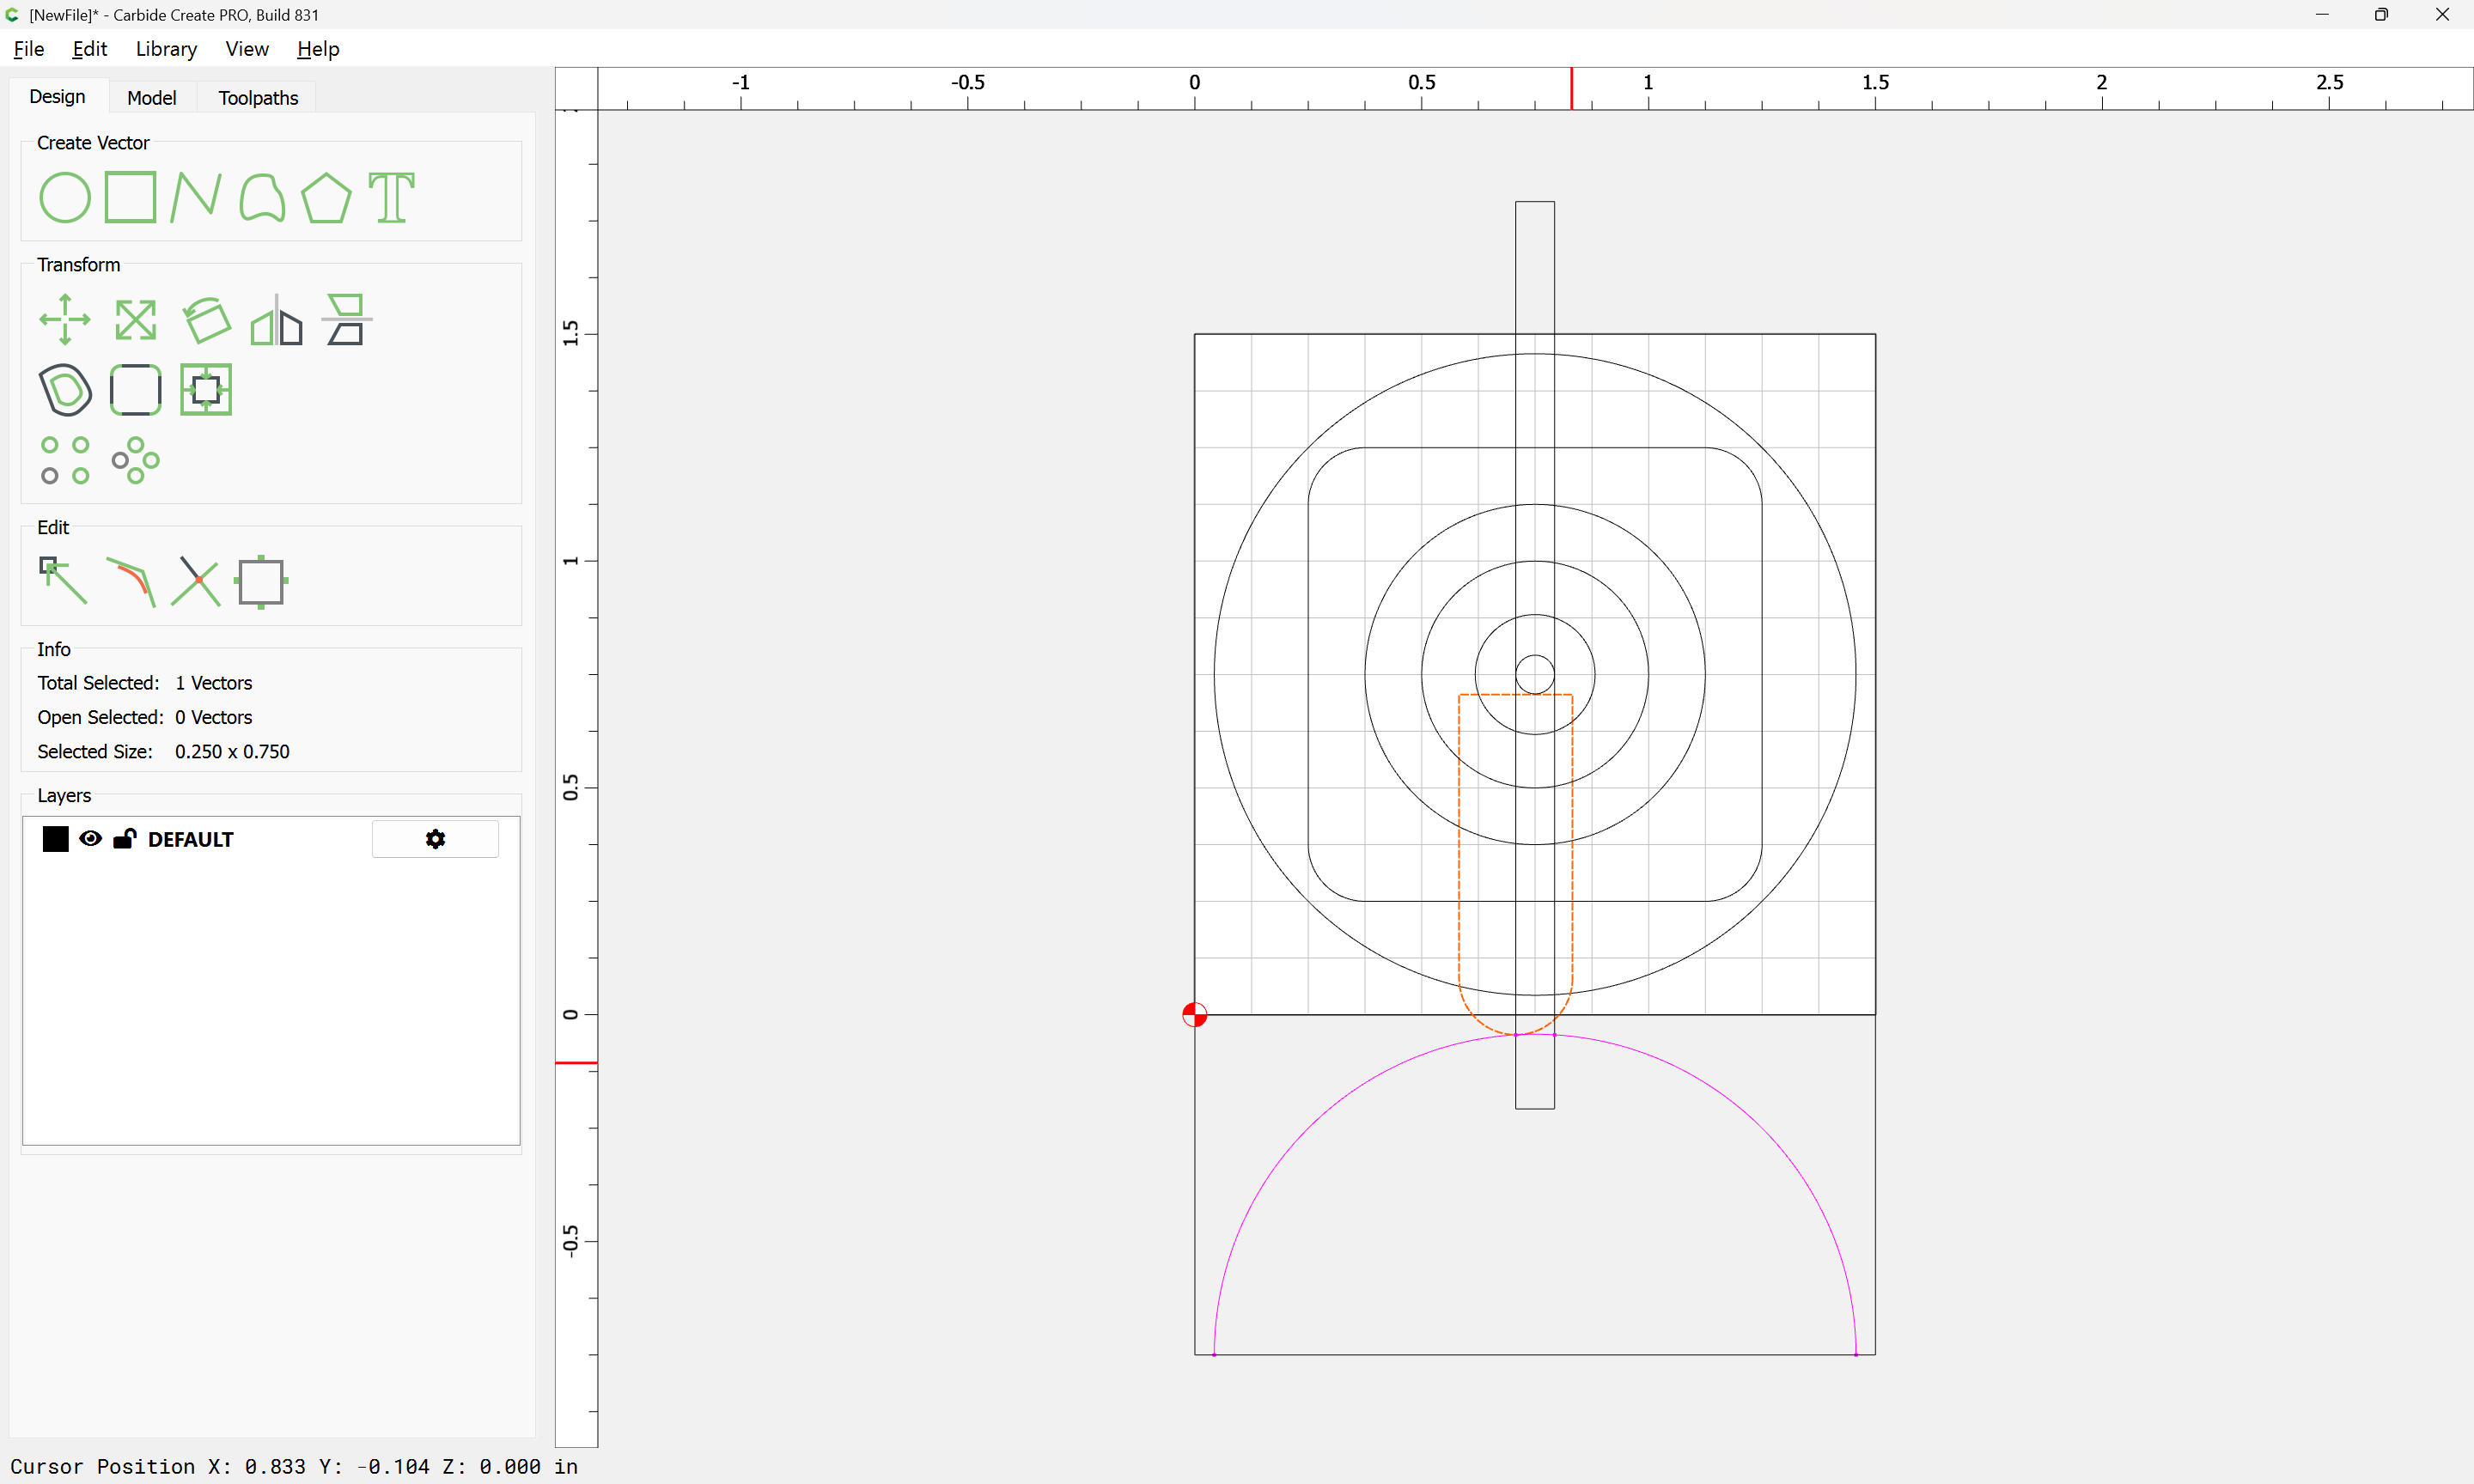The image size is (2474, 1484).
Task: Open the Library menu
Action: pos(166,49)
